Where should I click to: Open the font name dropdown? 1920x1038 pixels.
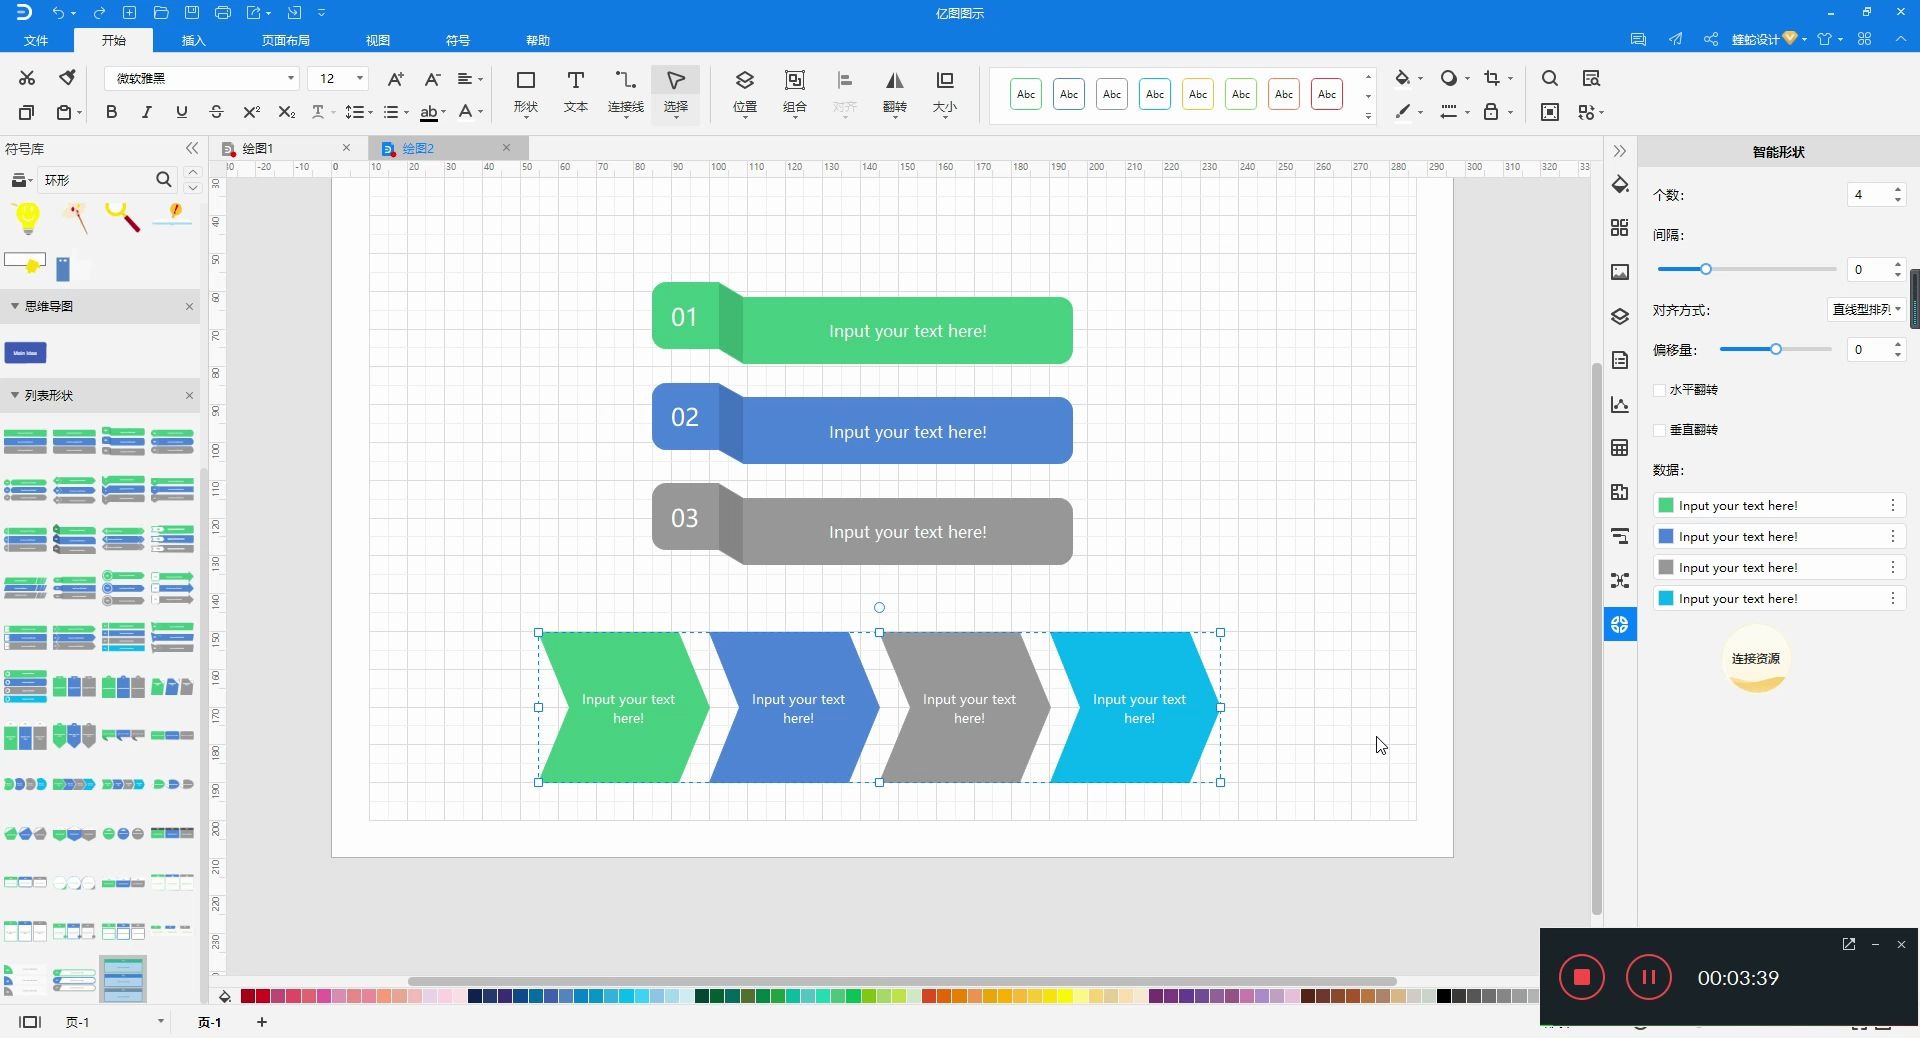click(291, 78)
